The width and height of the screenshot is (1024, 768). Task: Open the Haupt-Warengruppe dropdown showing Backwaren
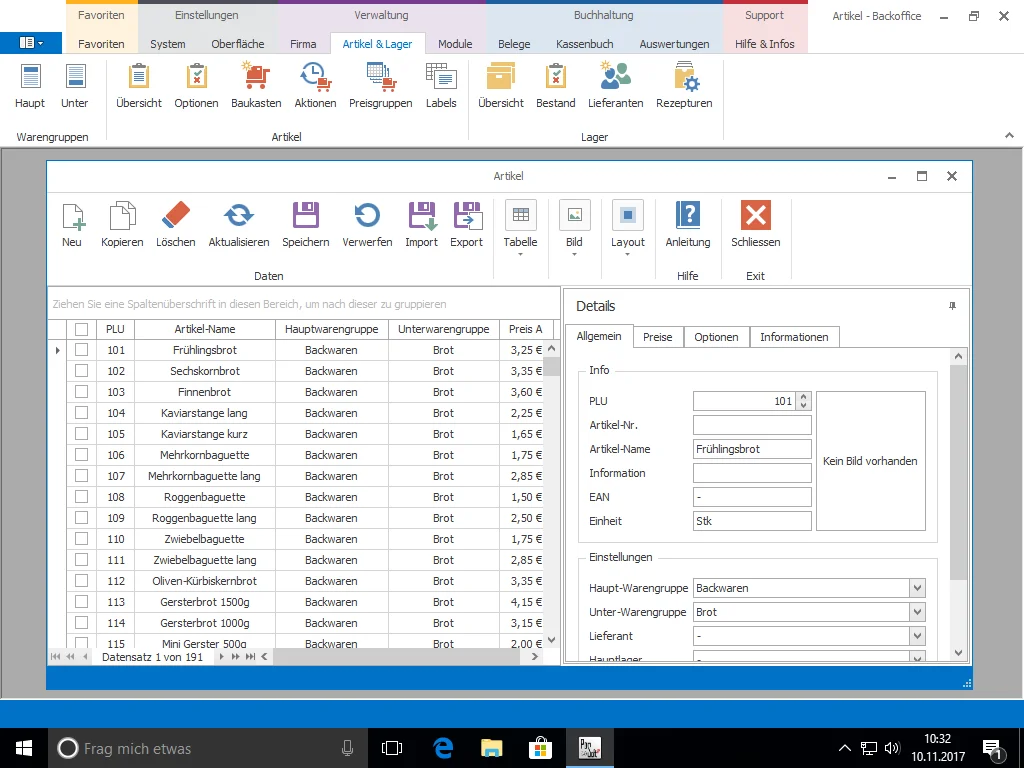(918, 588)
